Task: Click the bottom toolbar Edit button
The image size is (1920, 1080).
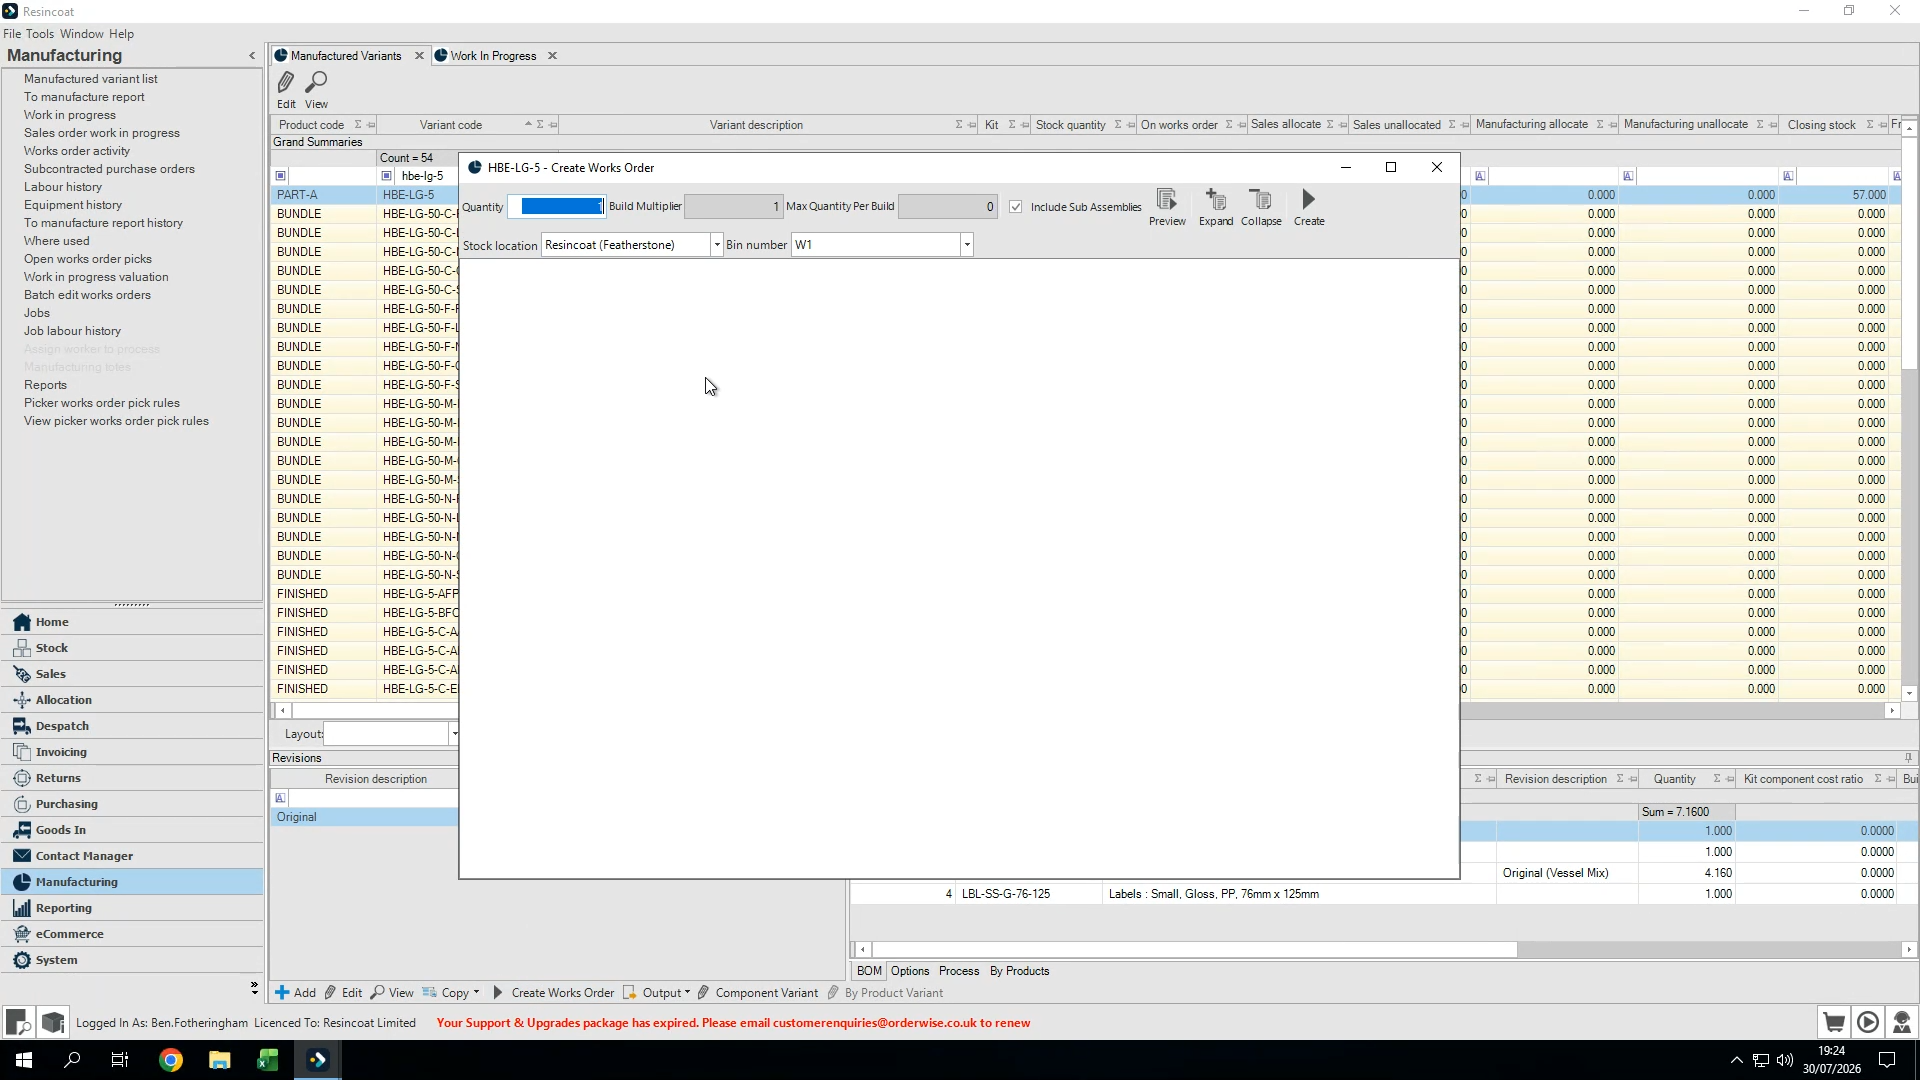Action: [x=343, y=993]
